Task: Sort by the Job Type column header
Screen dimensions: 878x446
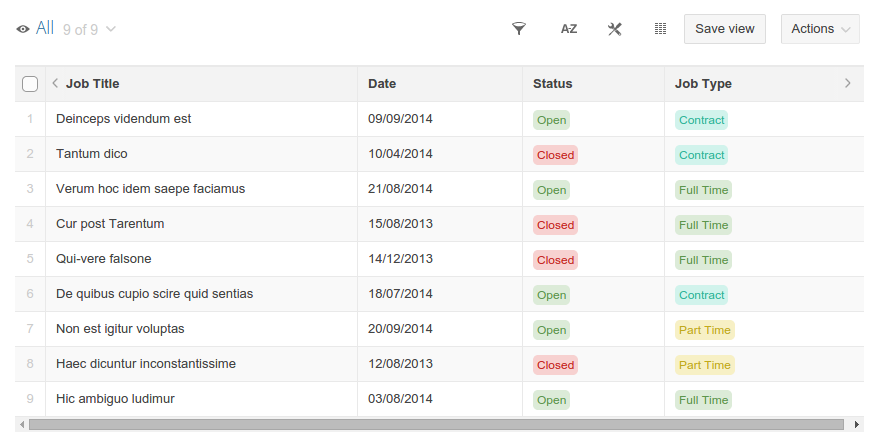Action: (x=703, y=84)
